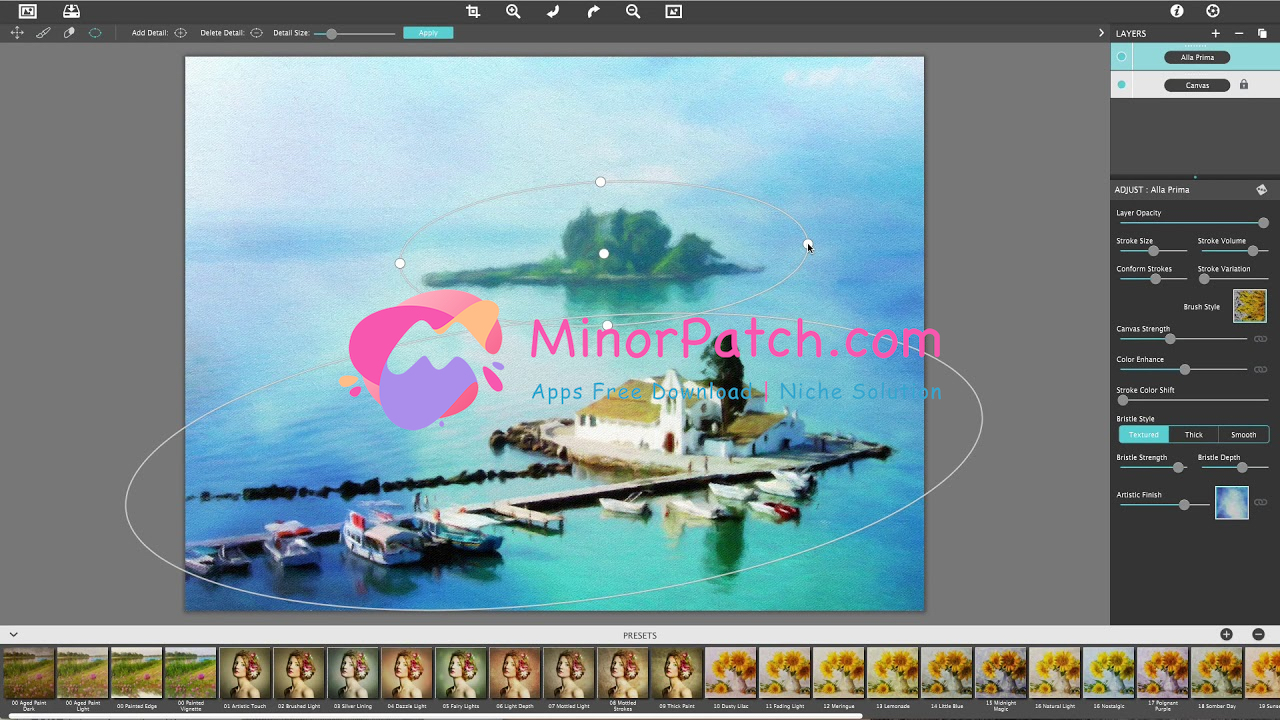
Task: Apply the 10 Dusty Lilac preset
Action: pos(731,672)
